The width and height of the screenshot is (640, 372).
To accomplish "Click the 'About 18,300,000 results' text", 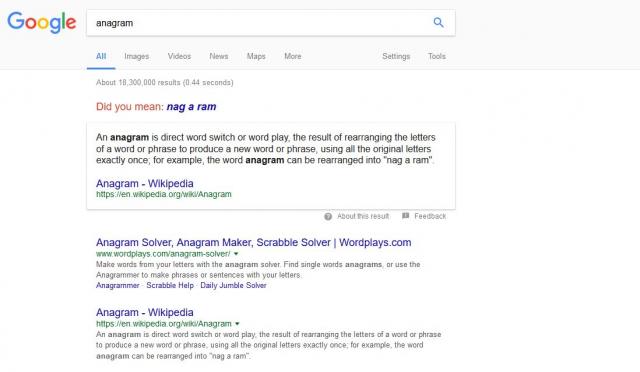I will [x=164, y=82].
